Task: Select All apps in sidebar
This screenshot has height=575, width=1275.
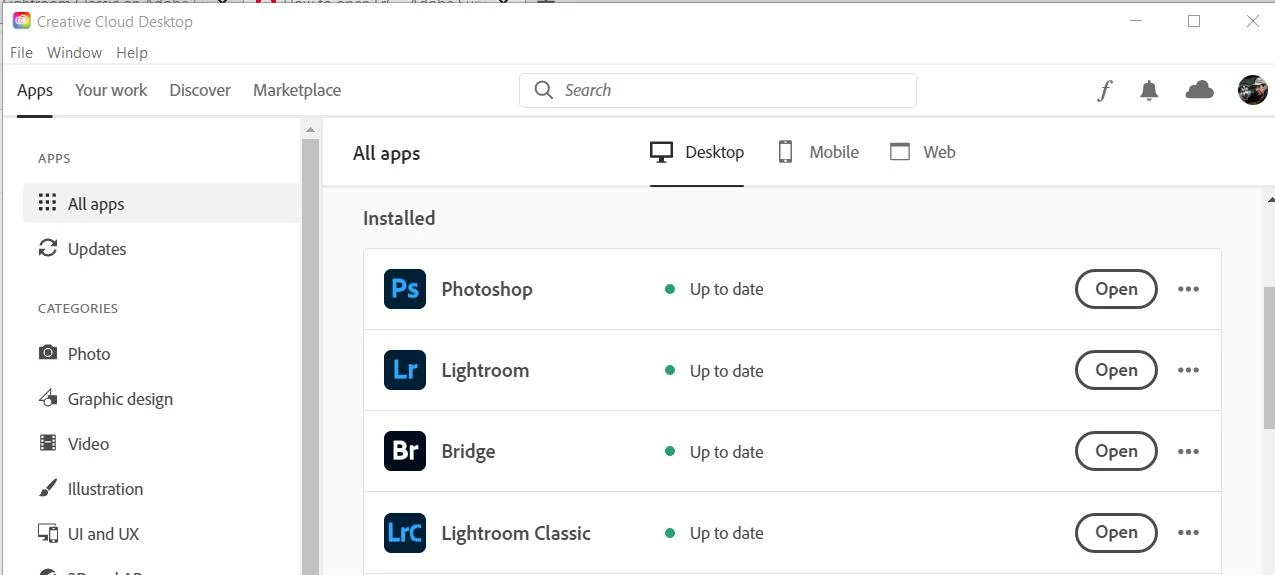Action: (x=162, y=203)
